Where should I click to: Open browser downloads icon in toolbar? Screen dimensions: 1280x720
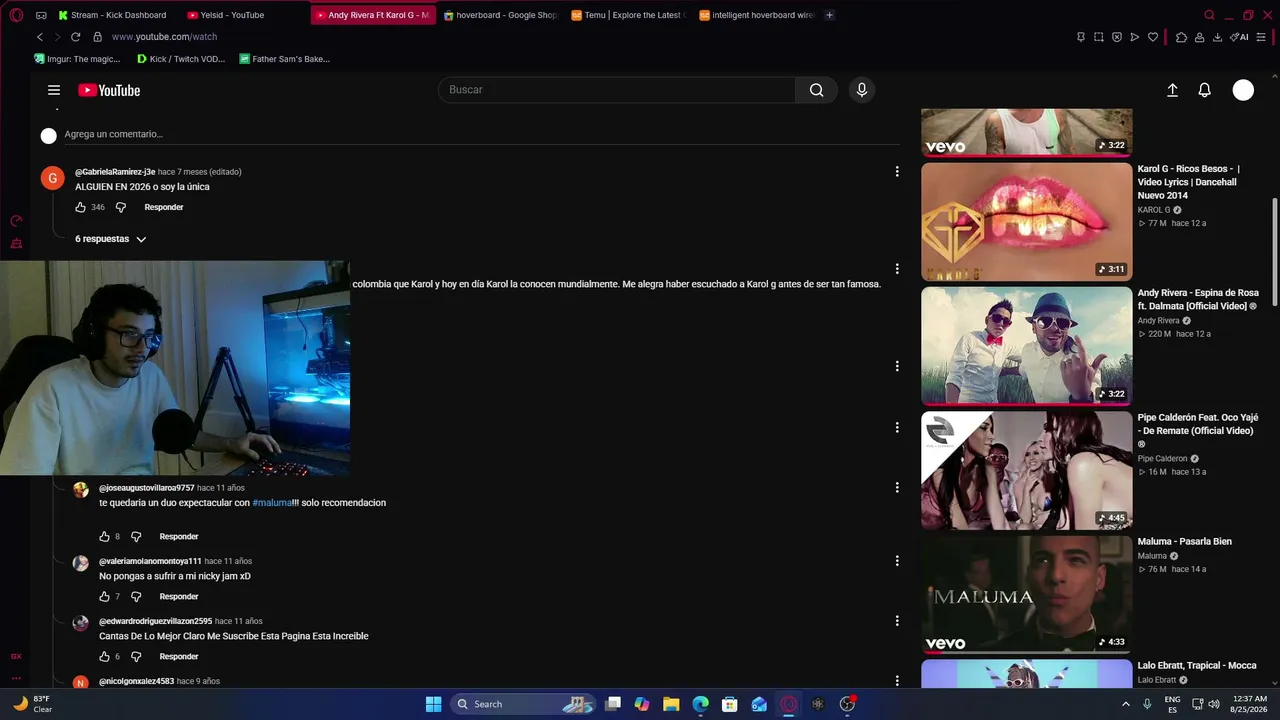[x=1217, y=37]
